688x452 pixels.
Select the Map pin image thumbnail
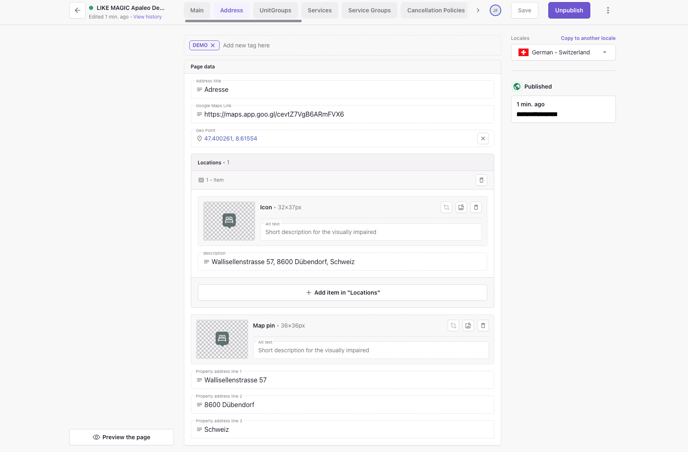[x=222, y=339]
